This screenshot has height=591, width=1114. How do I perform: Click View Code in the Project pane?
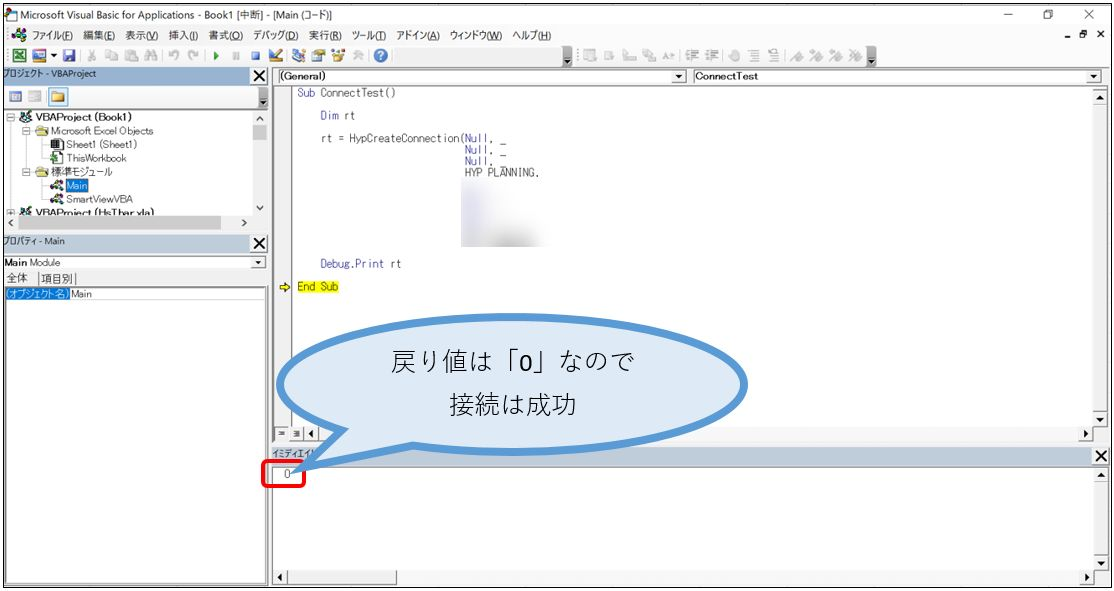[x=16, y=96]
